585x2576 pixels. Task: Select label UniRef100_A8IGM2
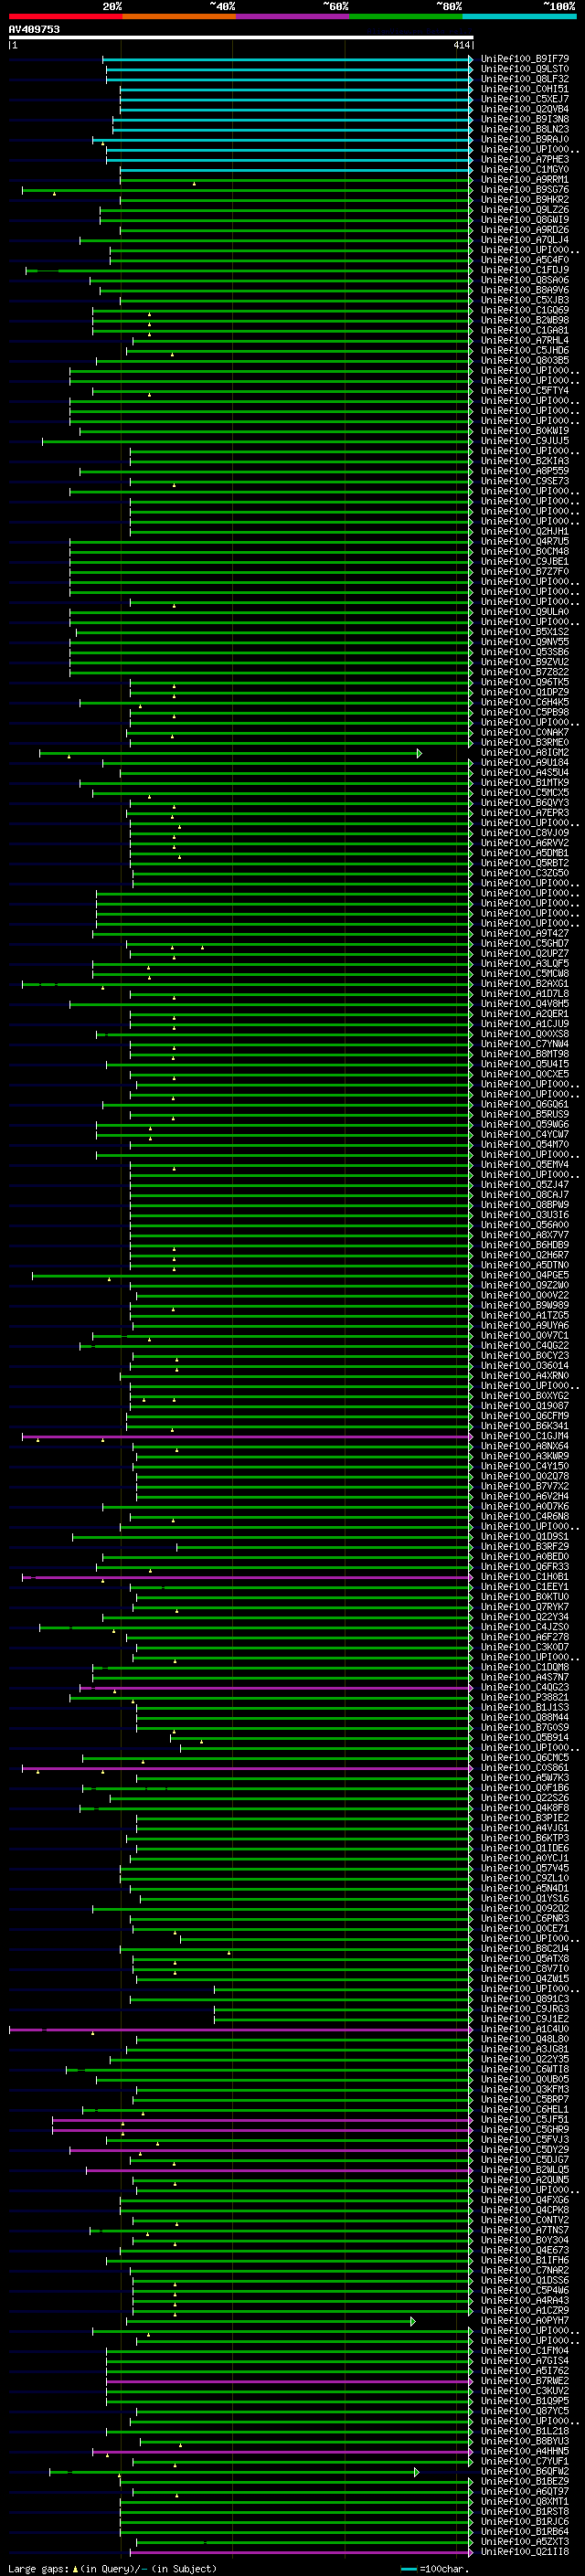pos(525,752)
